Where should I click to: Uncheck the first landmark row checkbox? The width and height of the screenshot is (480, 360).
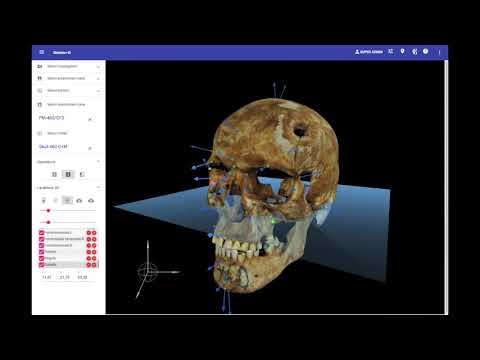42,232
